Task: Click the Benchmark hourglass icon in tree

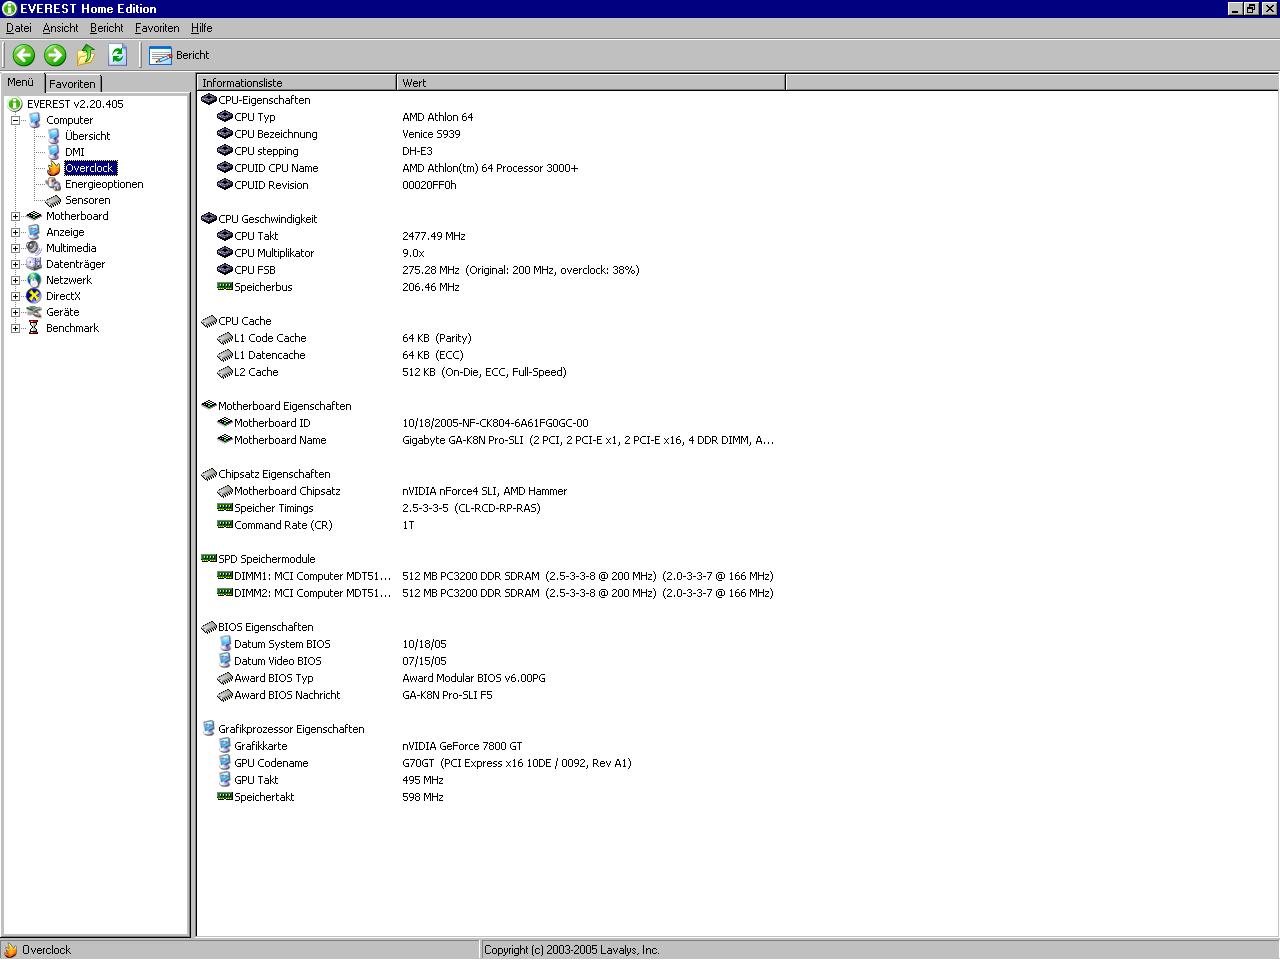Action: pyautogui.click(x=34, y=328)
